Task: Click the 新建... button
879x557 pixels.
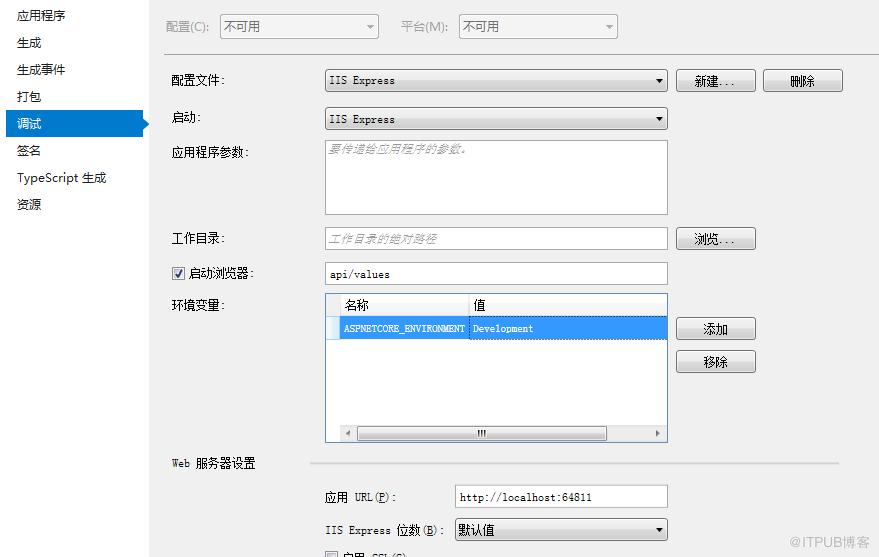Action: pyautogui.click(x=716, y=81)
